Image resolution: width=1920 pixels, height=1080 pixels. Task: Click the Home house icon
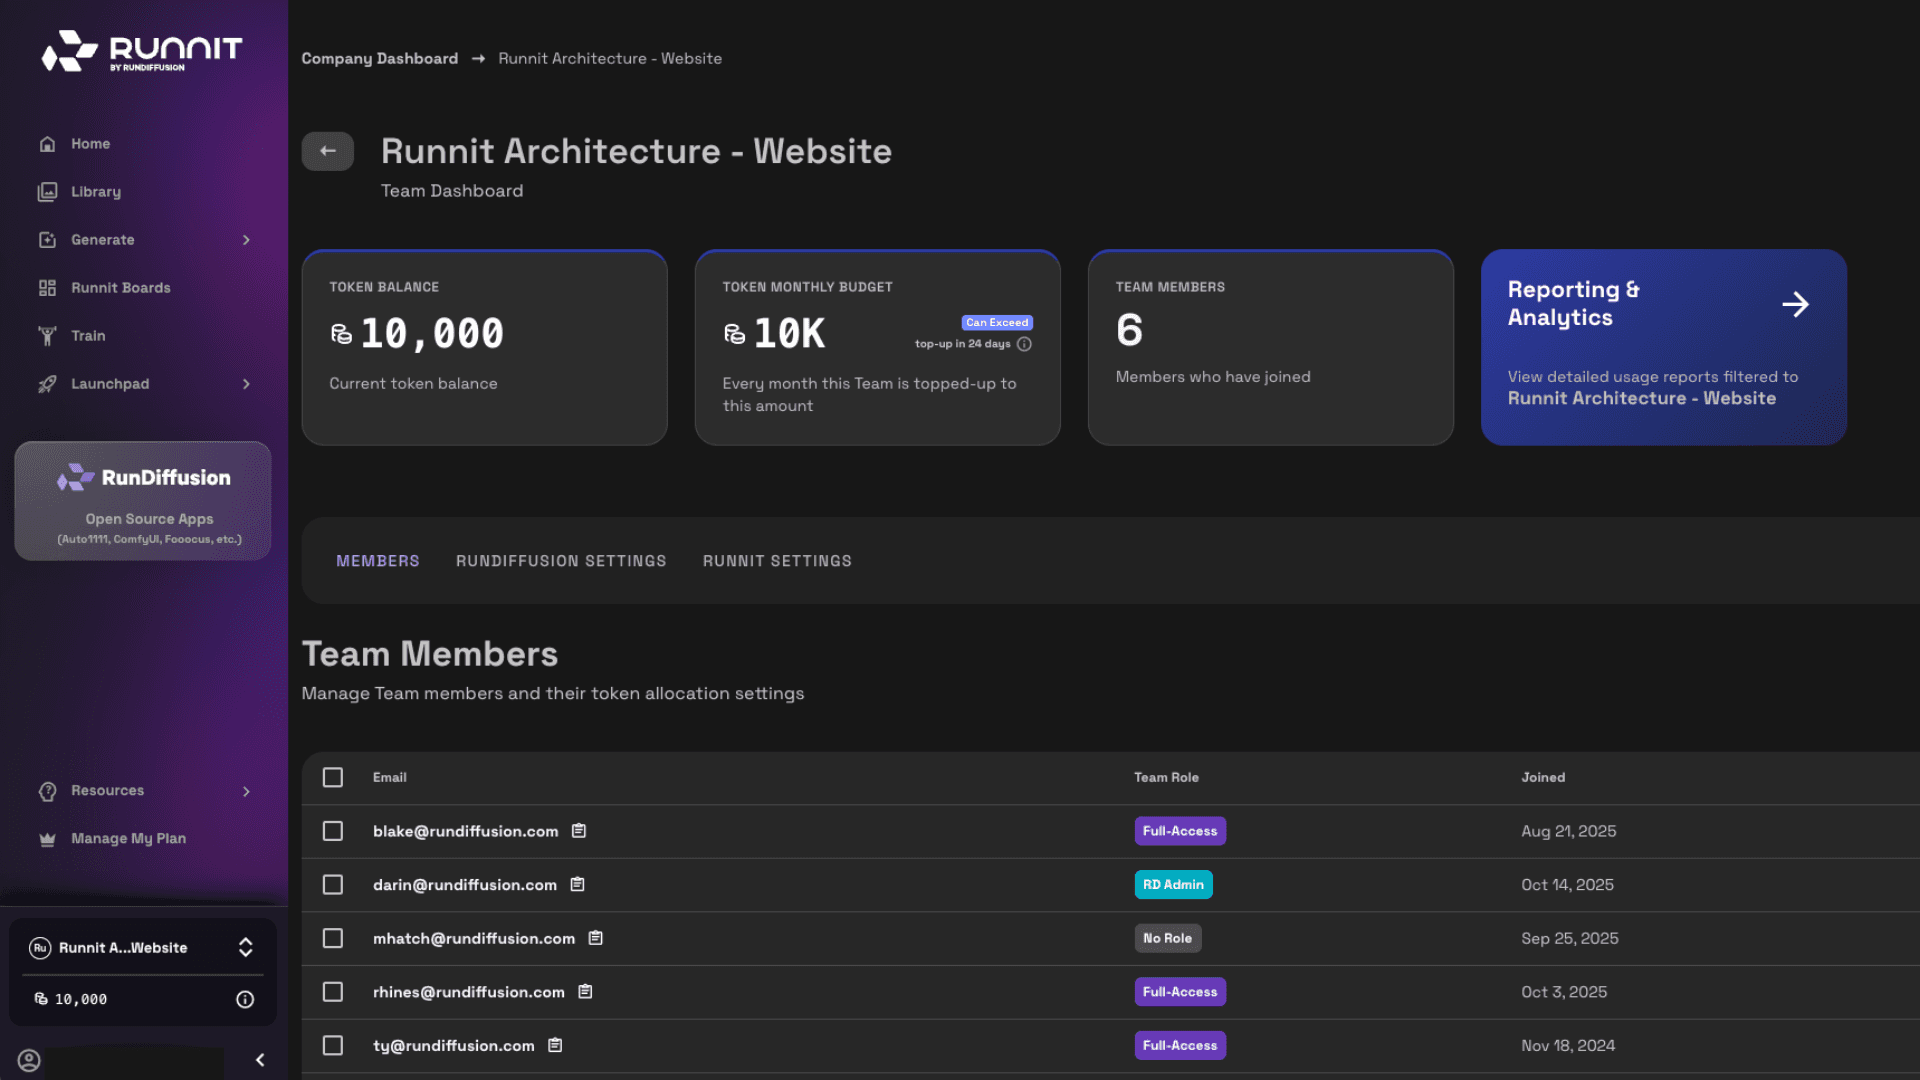[x=47, y=144]
